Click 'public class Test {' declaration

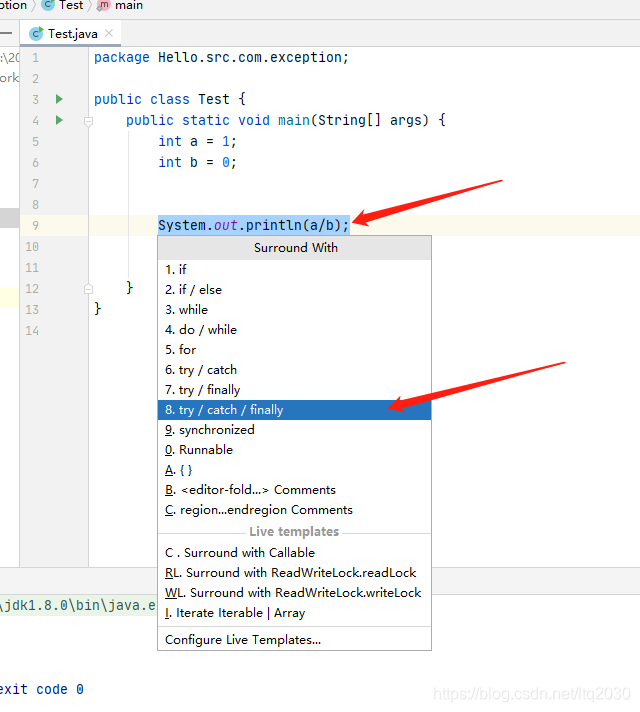tap(169, 99)
